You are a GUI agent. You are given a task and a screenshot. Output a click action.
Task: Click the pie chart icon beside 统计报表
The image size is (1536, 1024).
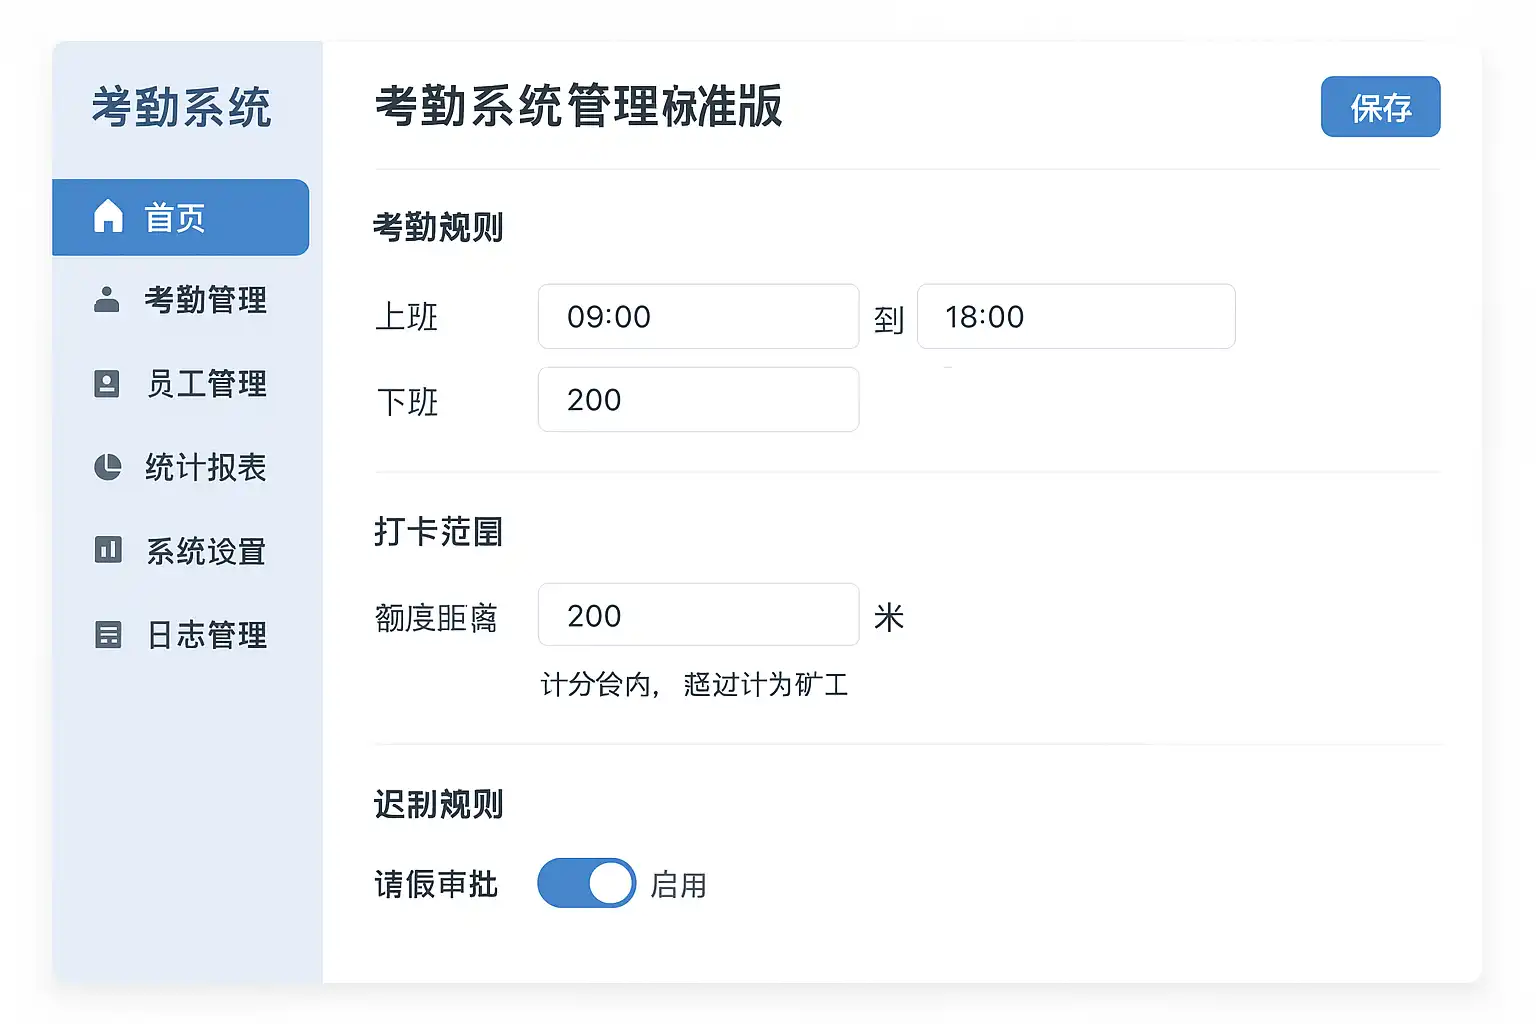(107, 467)
